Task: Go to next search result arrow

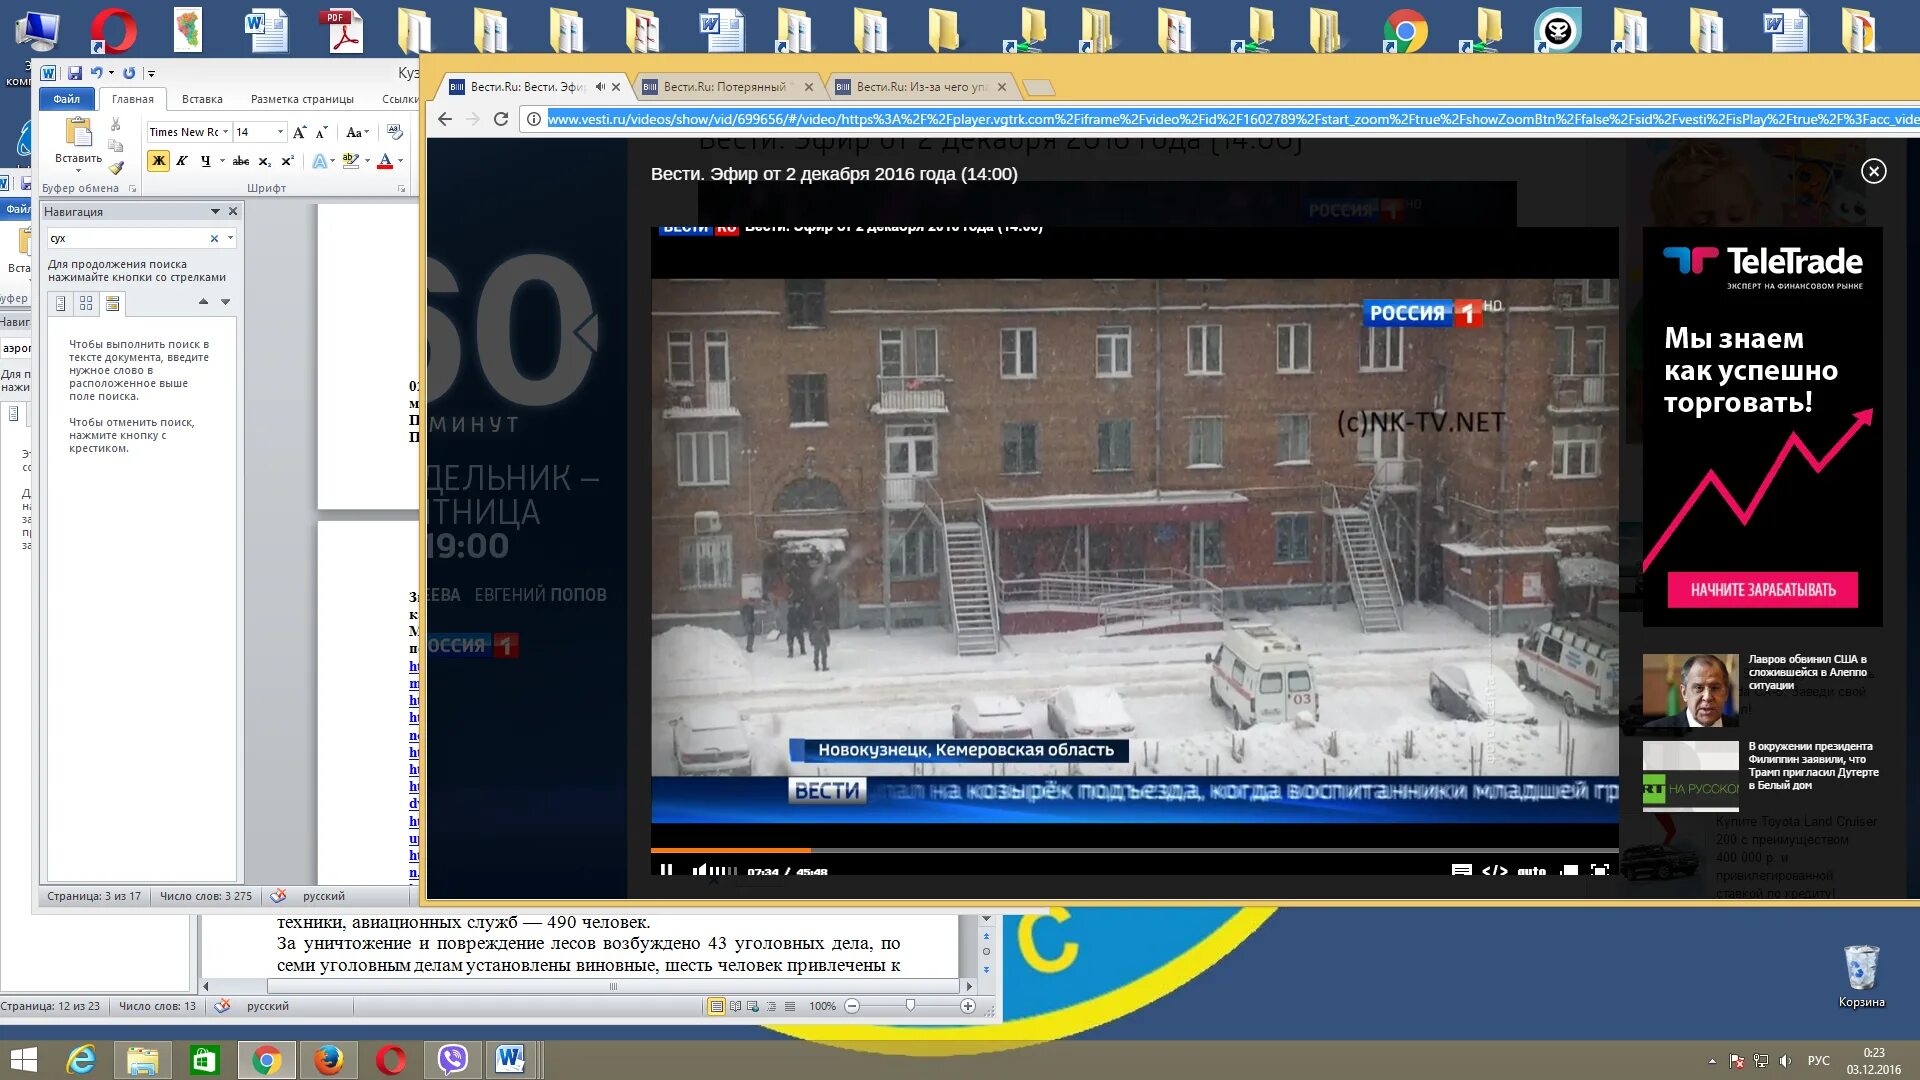Action: point(225,301)
